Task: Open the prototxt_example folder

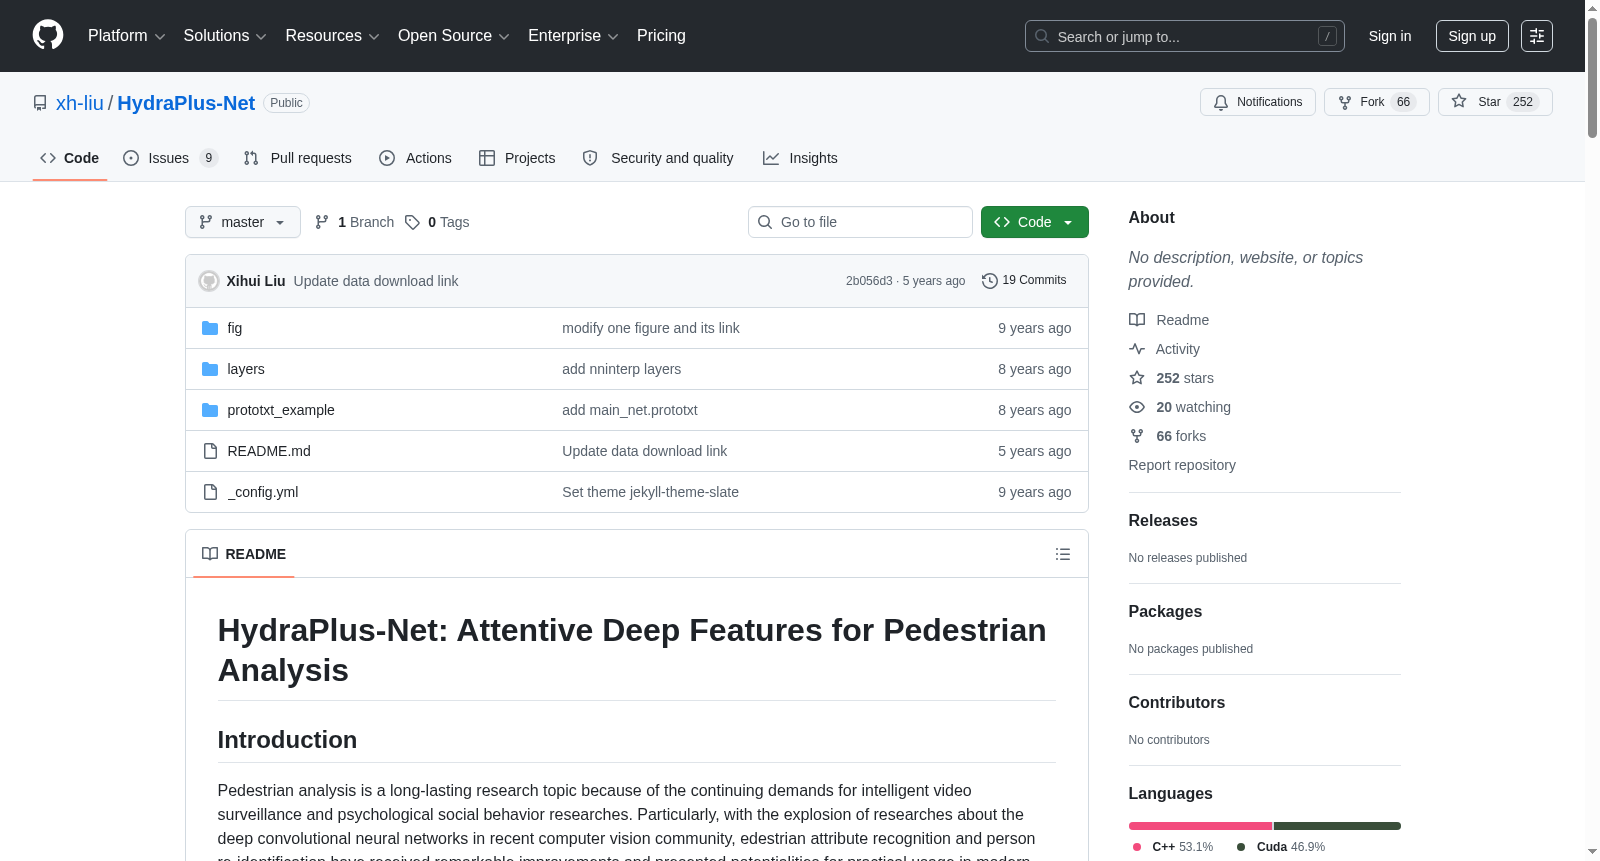Action: 281,410
